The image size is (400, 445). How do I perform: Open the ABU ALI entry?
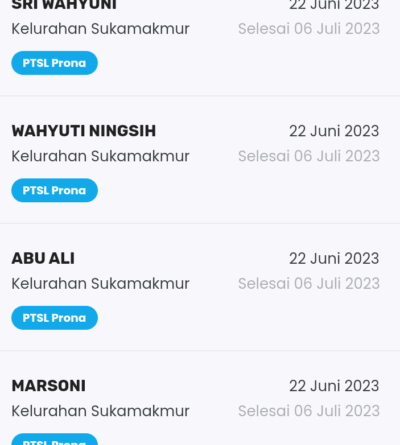click(x=200, y=287)
